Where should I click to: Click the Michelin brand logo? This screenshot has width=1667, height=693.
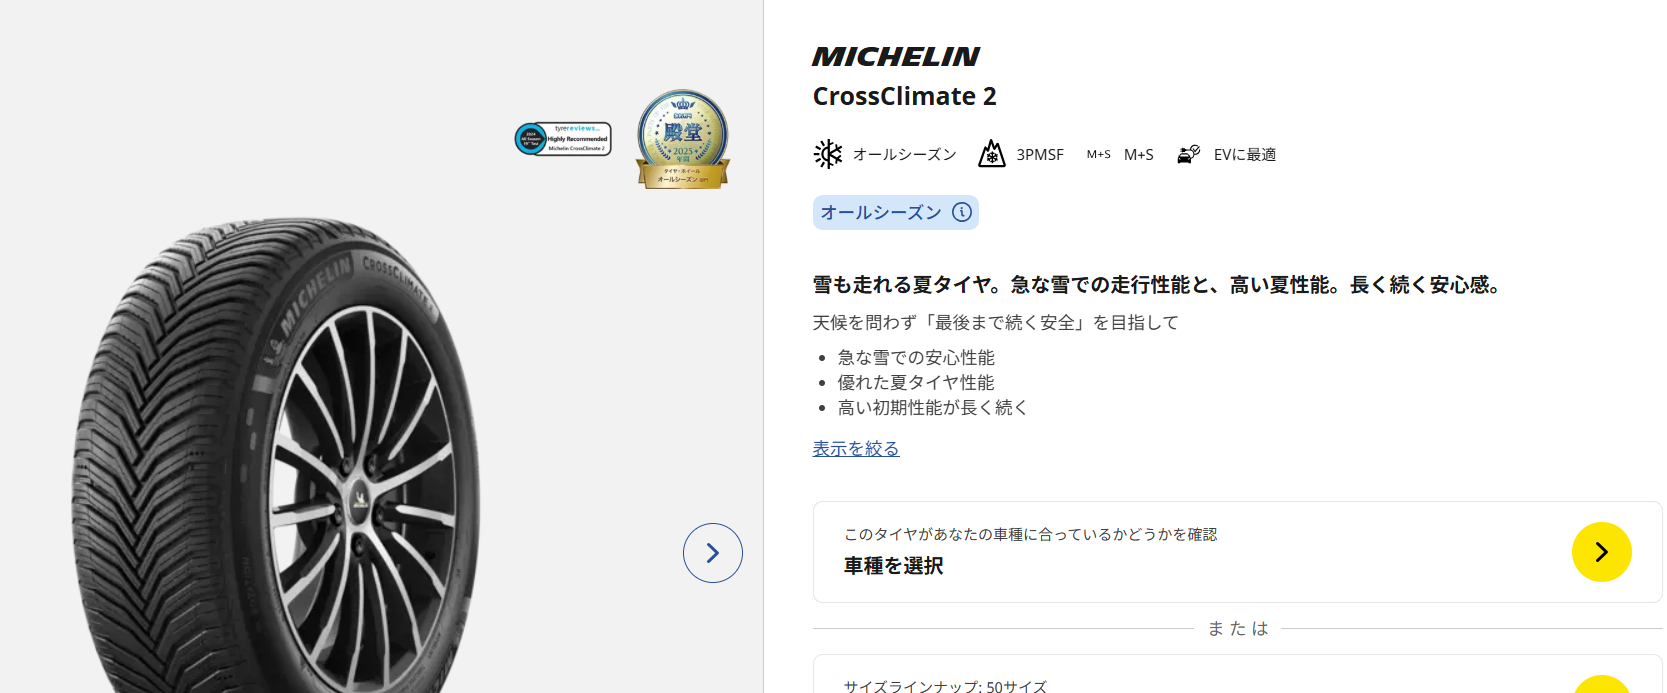[896, 57]
